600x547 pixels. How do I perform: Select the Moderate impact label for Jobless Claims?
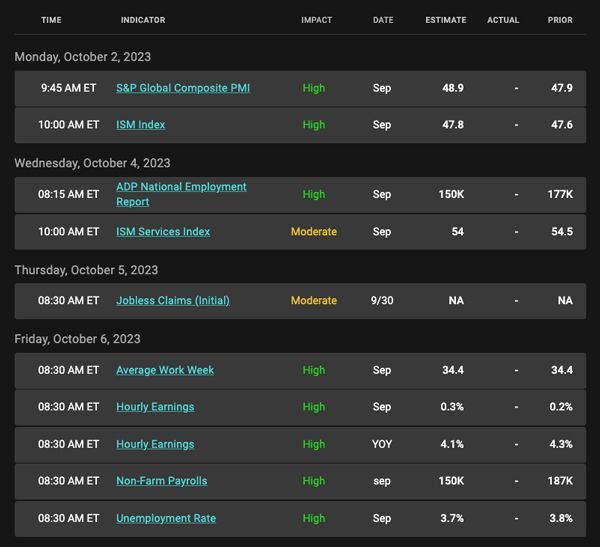click(x=314, y=300)
